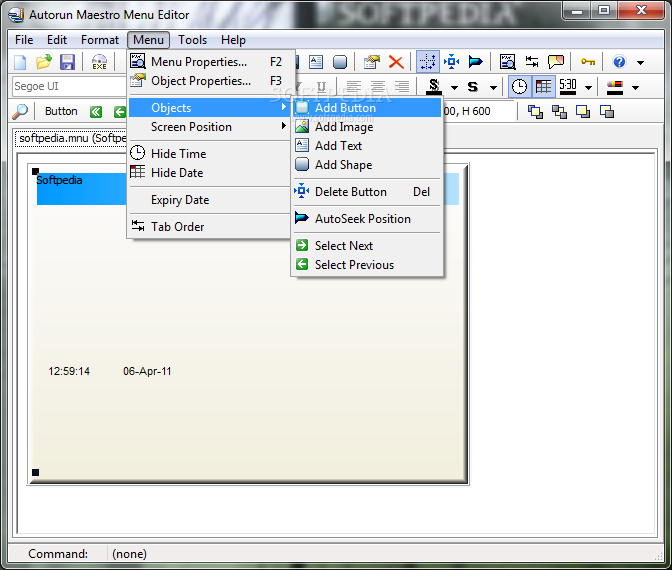
Task: Close the open Menu menu bar item
Action: (x=148, y=40)
